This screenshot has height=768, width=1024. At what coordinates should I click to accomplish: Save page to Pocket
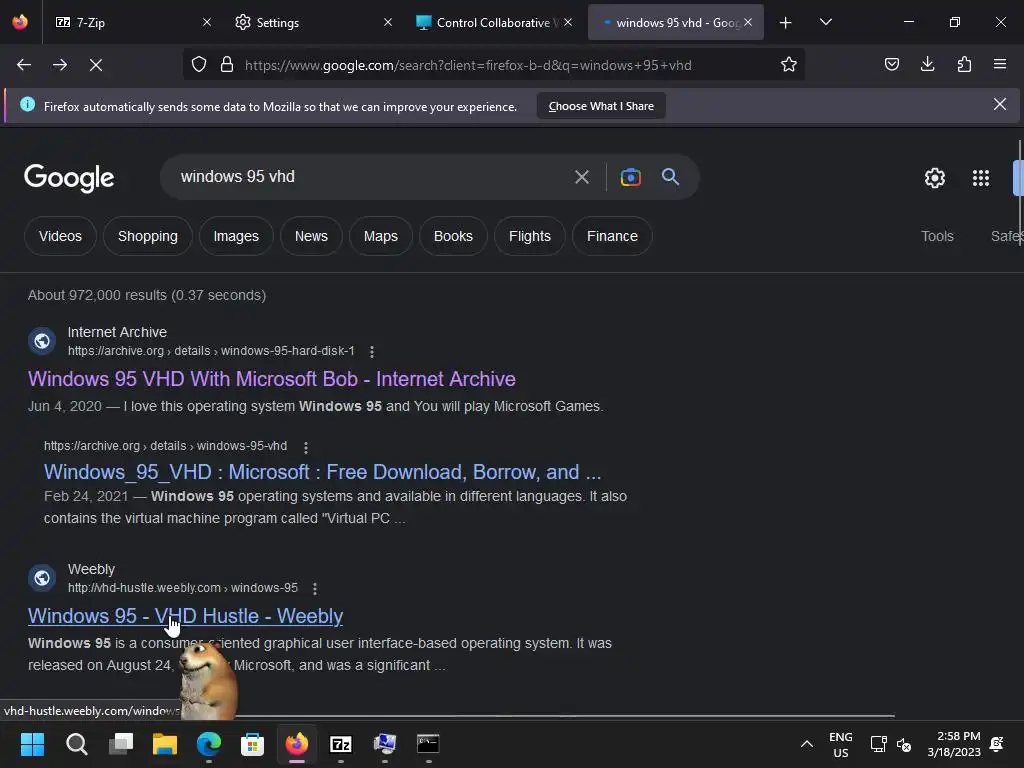click(892, 65)
